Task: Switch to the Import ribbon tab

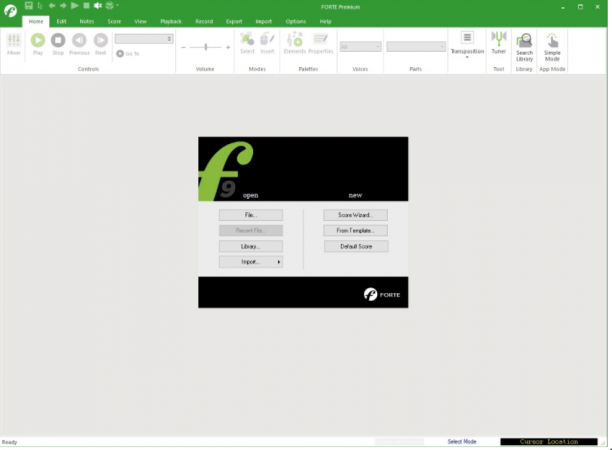Action: (x=264, y=21)
